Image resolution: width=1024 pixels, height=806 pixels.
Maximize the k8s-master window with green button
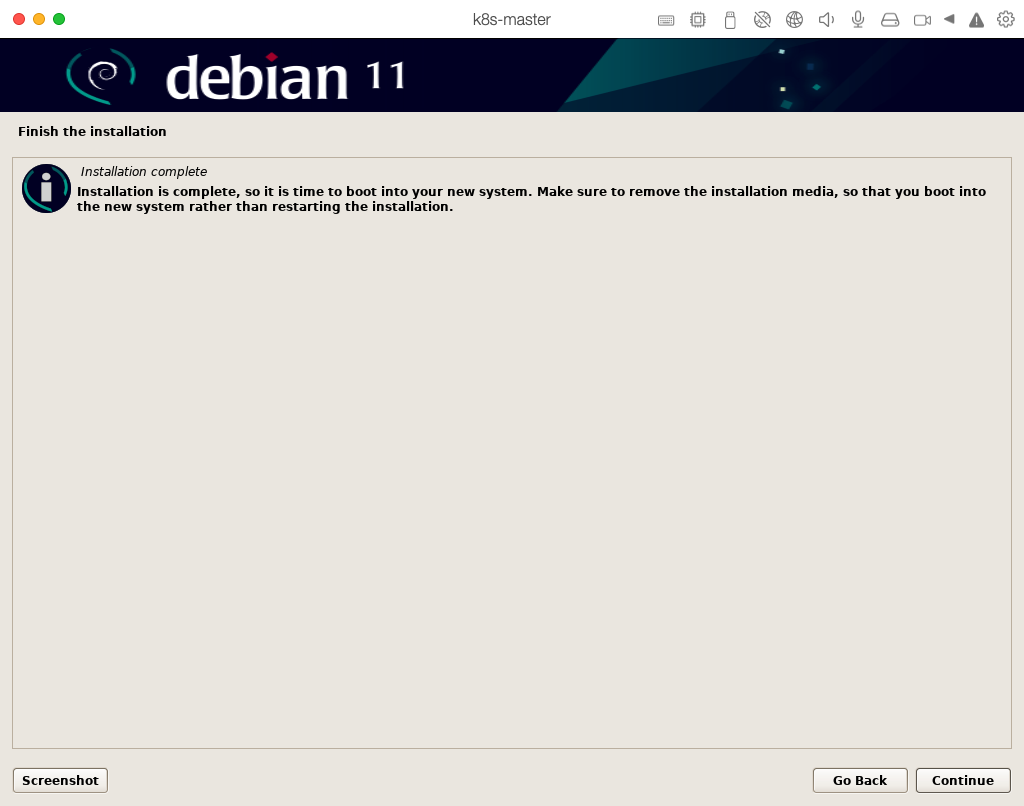[x=59, y=19]
